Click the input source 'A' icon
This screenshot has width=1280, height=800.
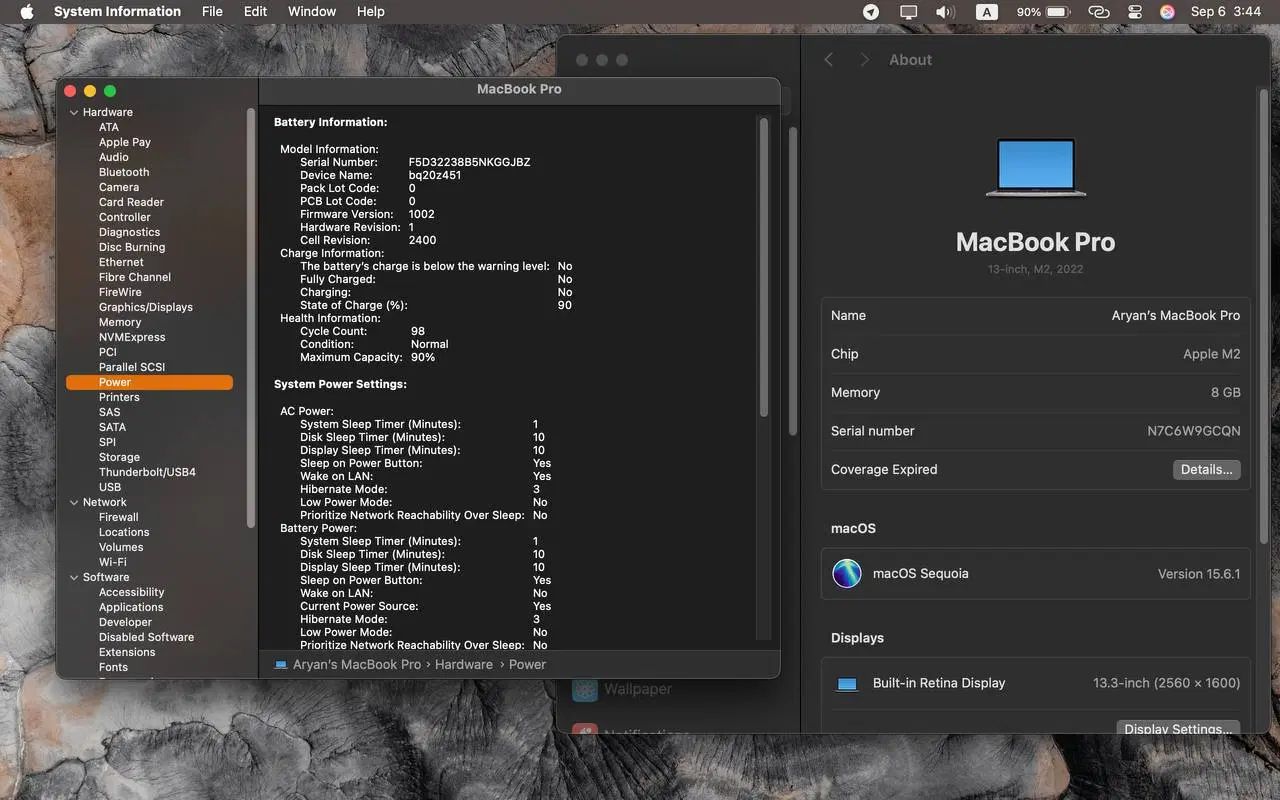(987, 12)
